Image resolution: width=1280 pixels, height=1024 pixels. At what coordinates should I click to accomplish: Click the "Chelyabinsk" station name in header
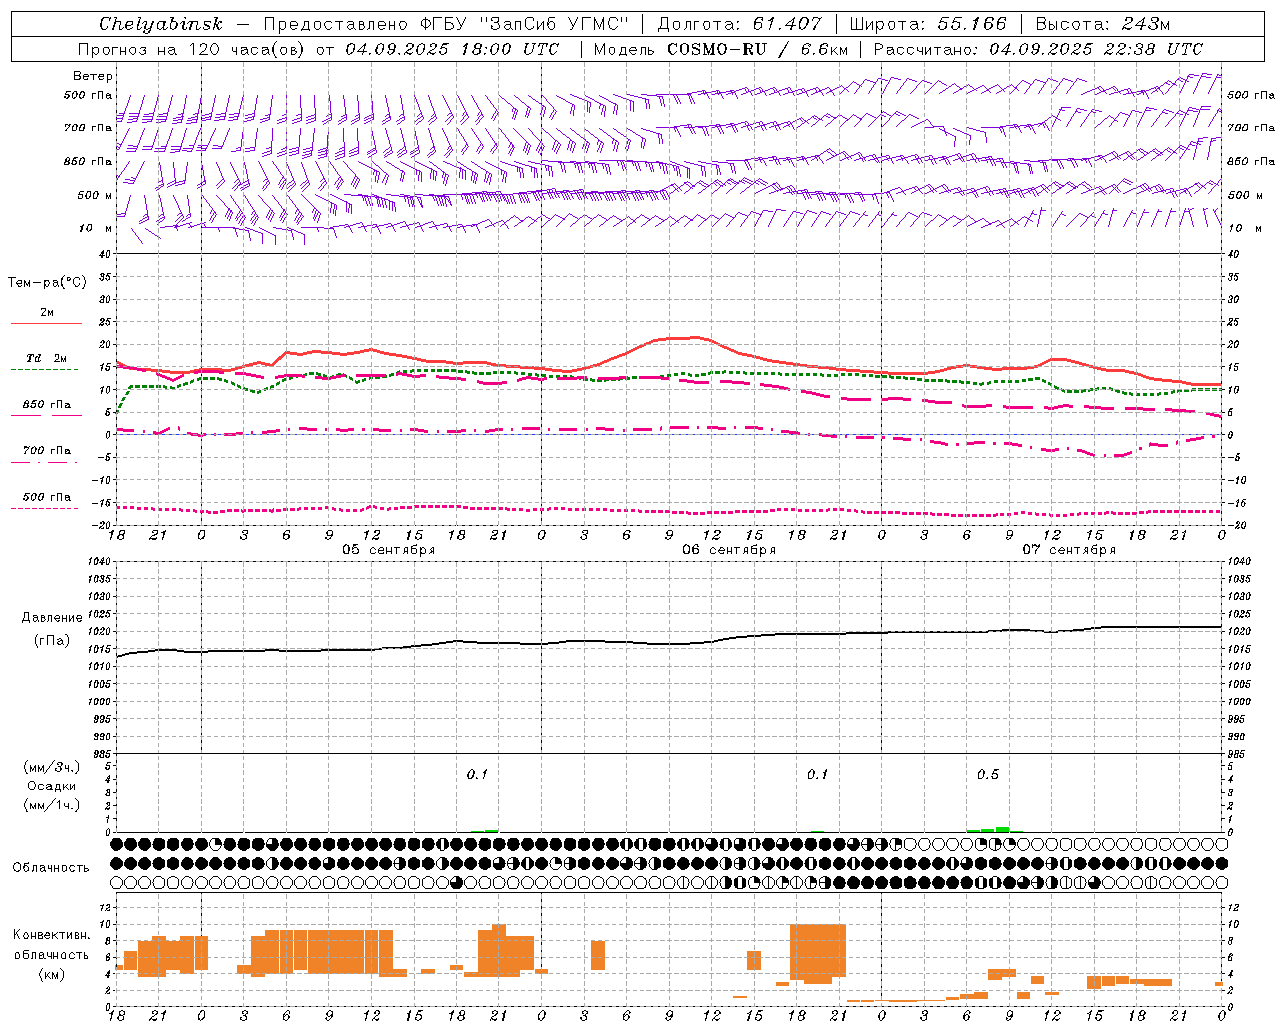[x=160, y=24]
